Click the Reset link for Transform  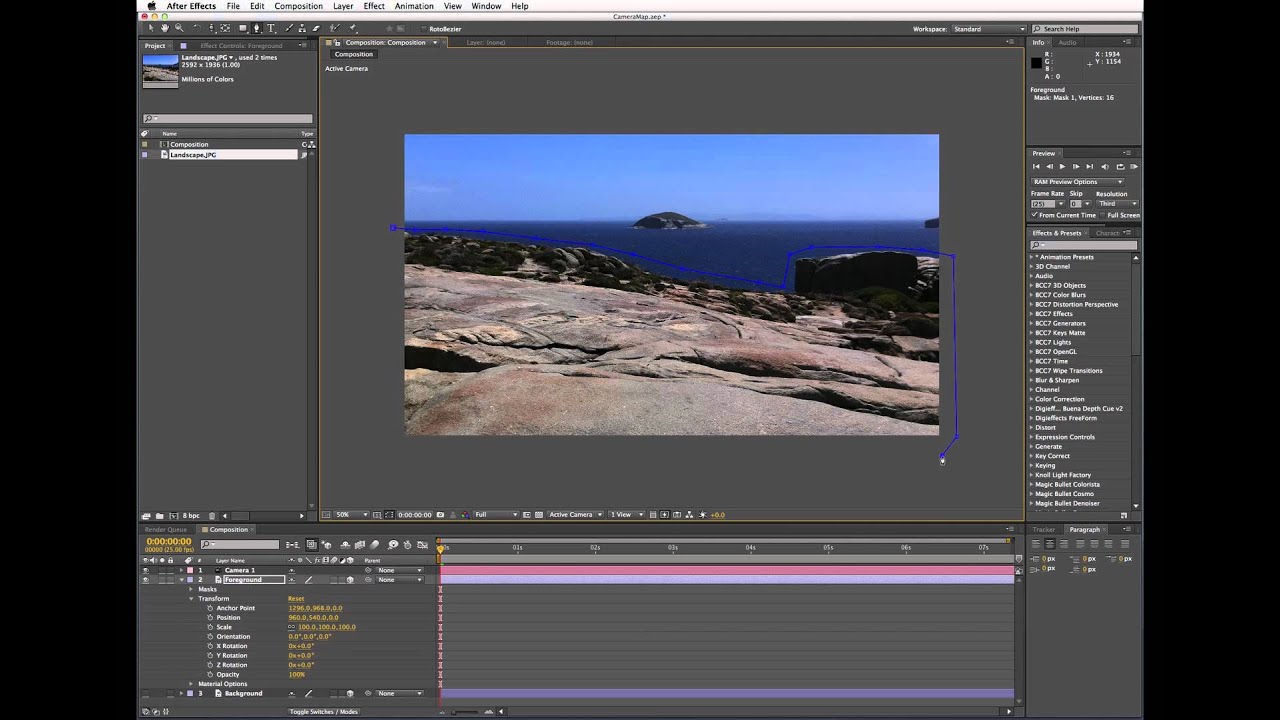pyautogui.click(x=296, y=599)
